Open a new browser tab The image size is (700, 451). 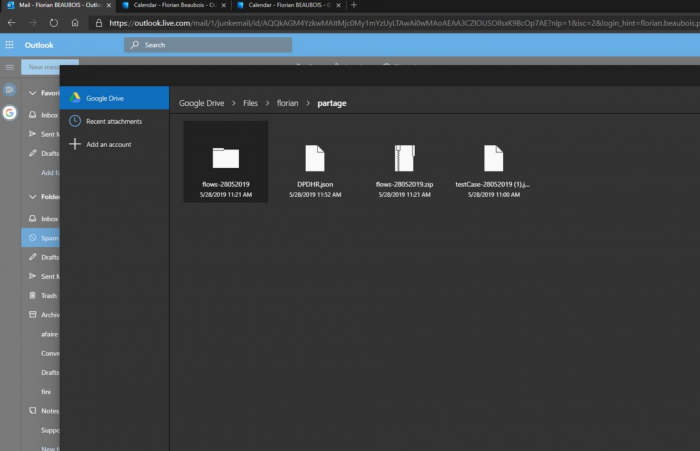[x=353, y=5]
